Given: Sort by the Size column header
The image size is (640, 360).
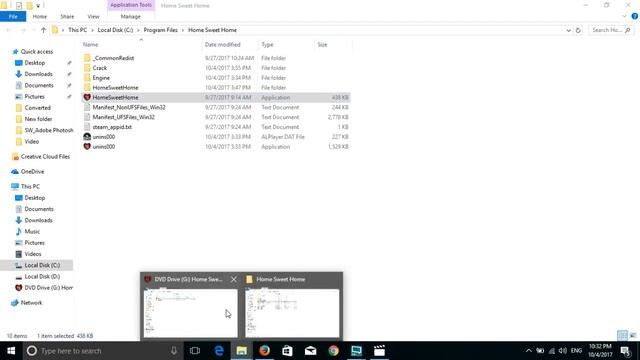Looking at the screenshot, I should (x=322, y=44).
